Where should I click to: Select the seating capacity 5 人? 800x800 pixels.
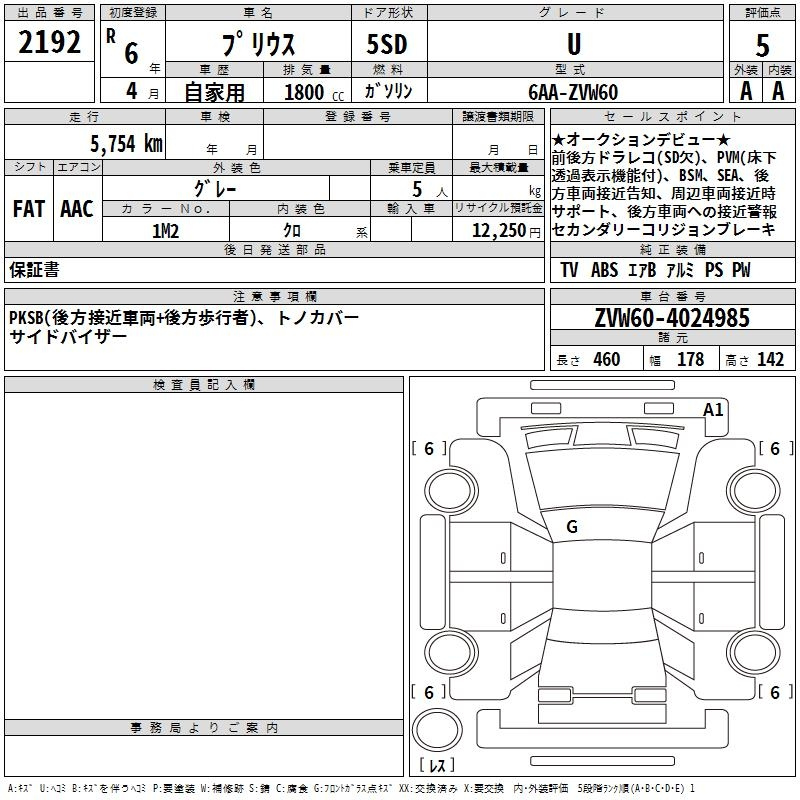[430, 190]
